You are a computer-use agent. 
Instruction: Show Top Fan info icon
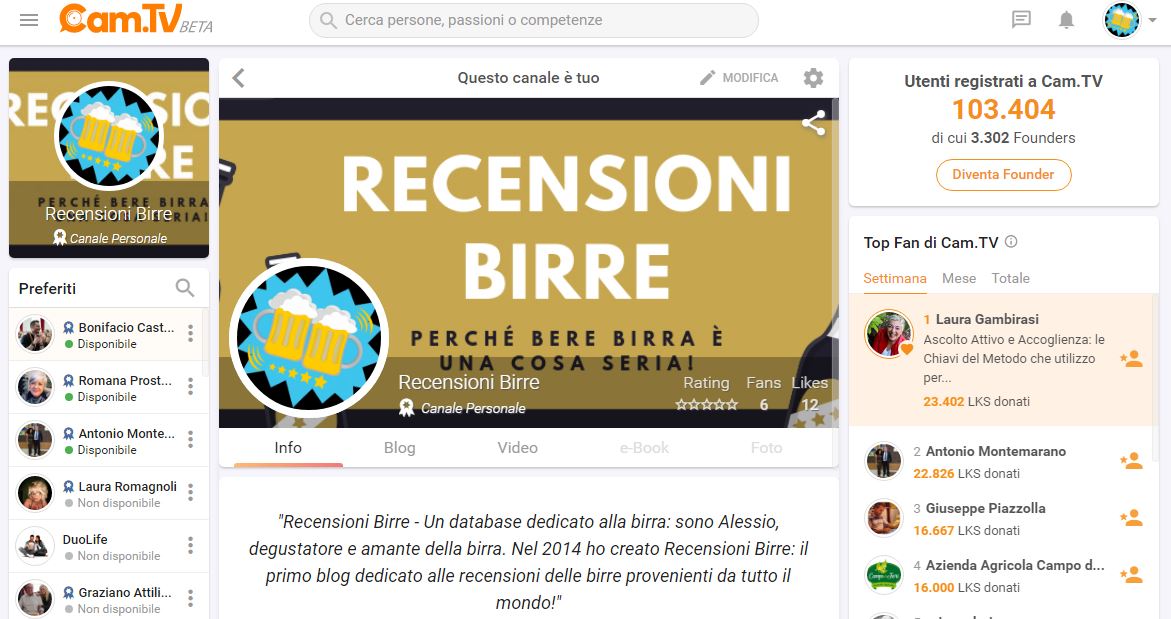point(1011,241)
